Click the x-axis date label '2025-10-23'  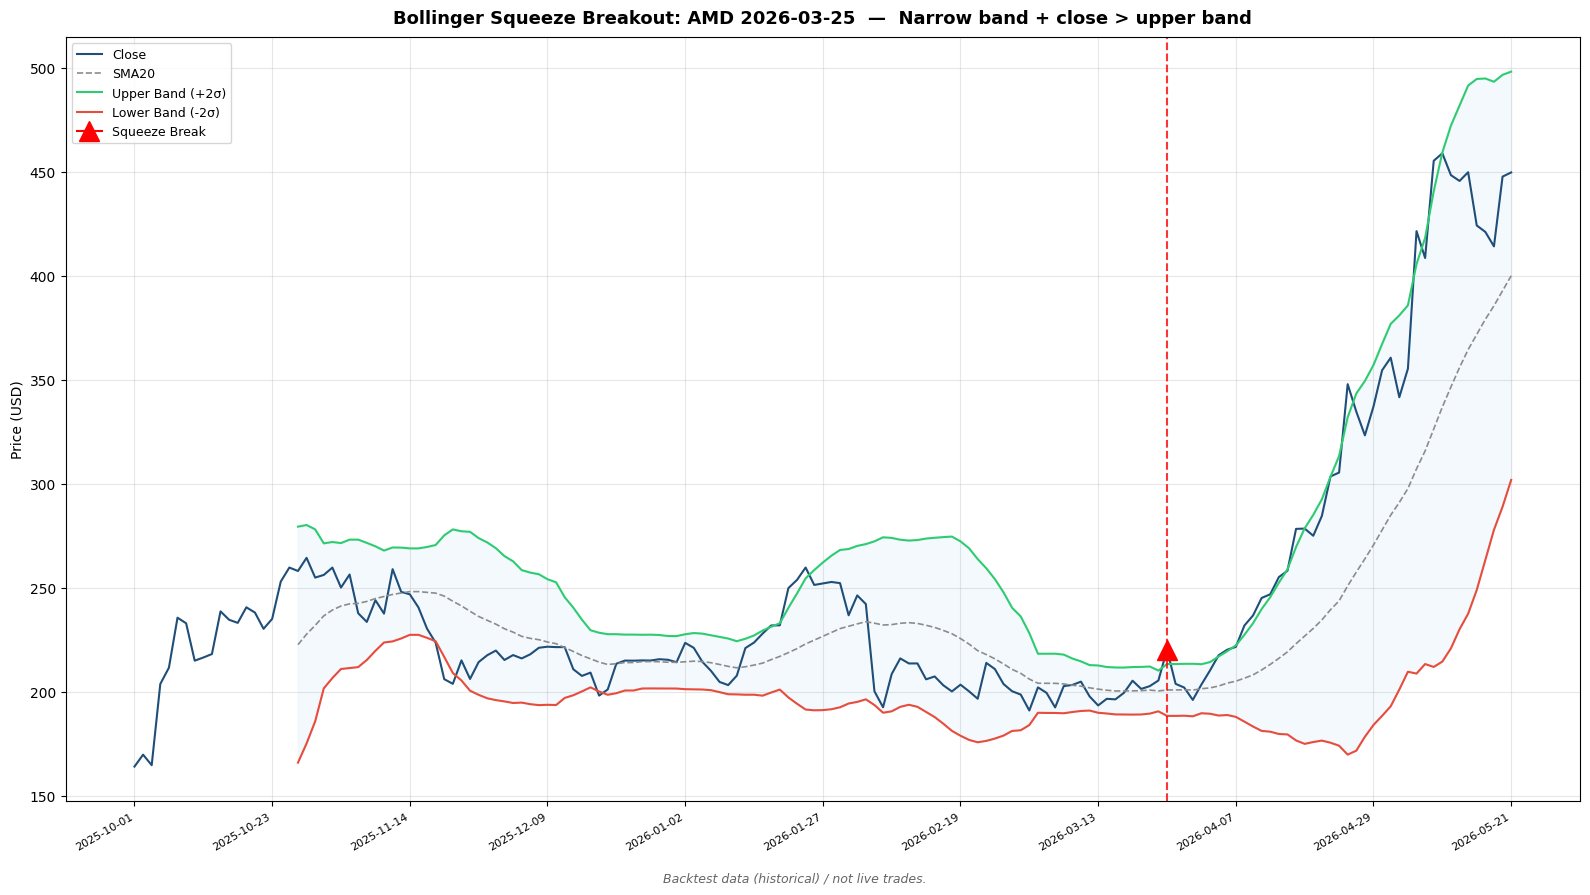(x=243, y=831)
